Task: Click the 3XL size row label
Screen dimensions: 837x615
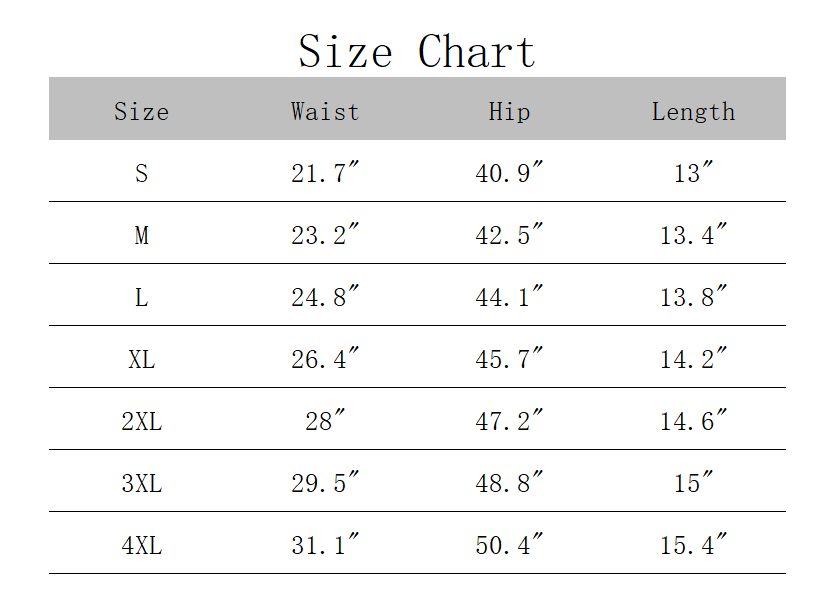Action: (x=141, y=483)
